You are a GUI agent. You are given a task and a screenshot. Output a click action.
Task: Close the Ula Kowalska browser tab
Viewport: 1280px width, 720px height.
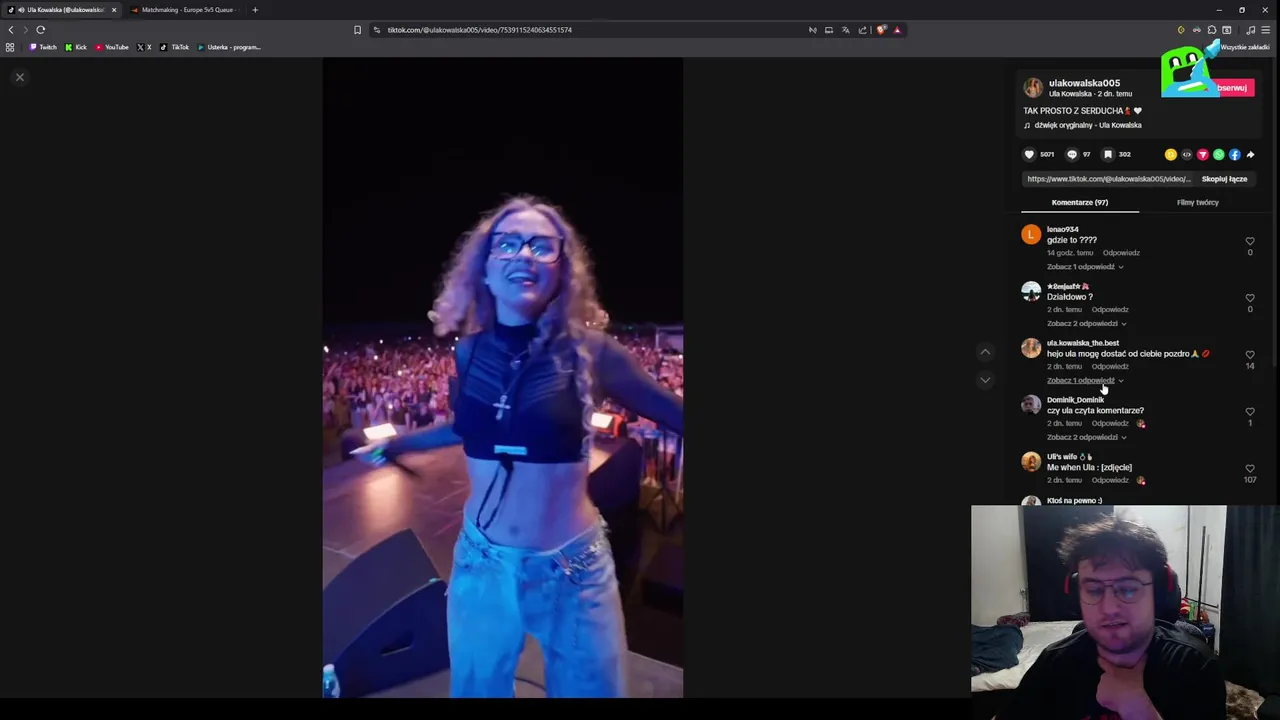[x=114, y=10]
